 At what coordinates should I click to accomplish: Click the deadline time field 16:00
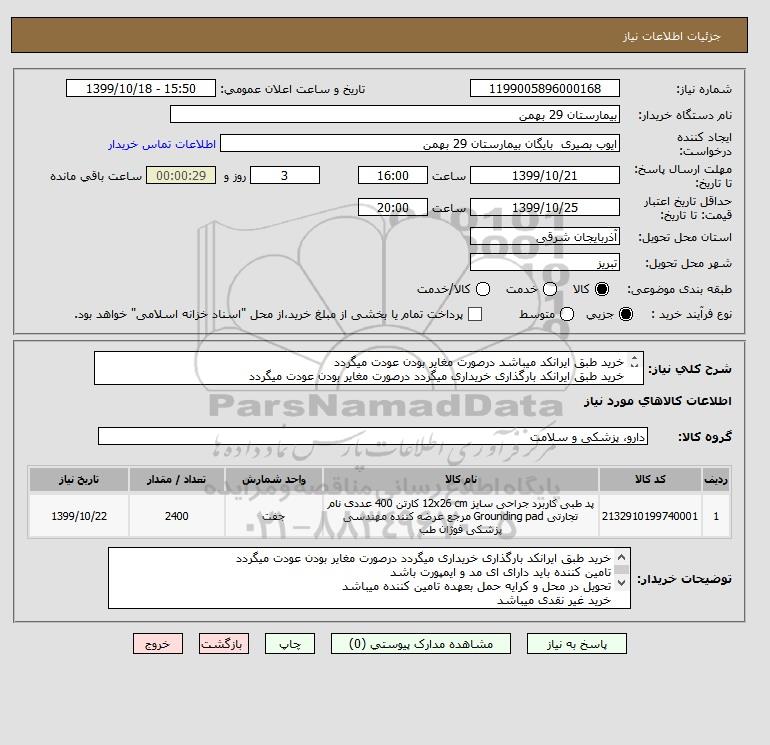(393, 175)
